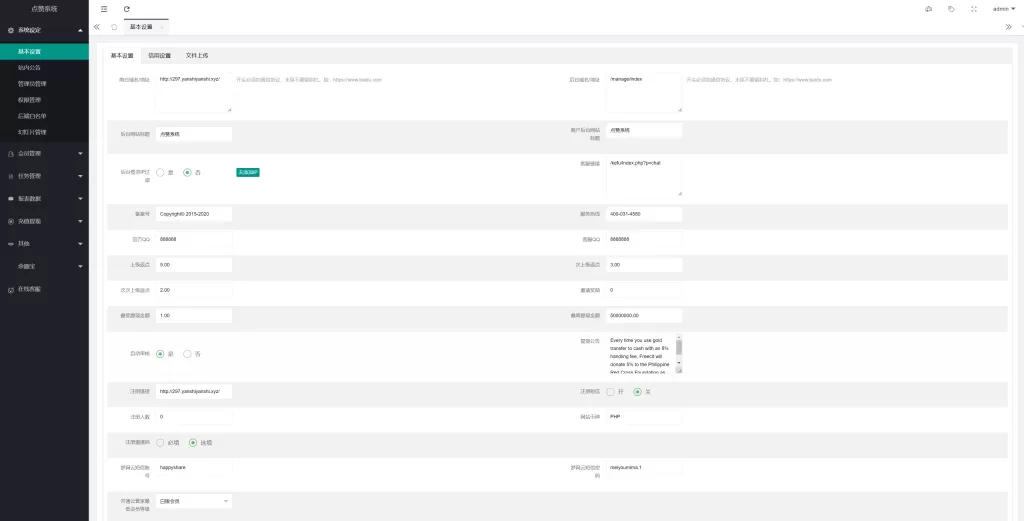Click the cloud icon left of the tag icon
The image size is (1024, 521).
(x=928, y=9)
